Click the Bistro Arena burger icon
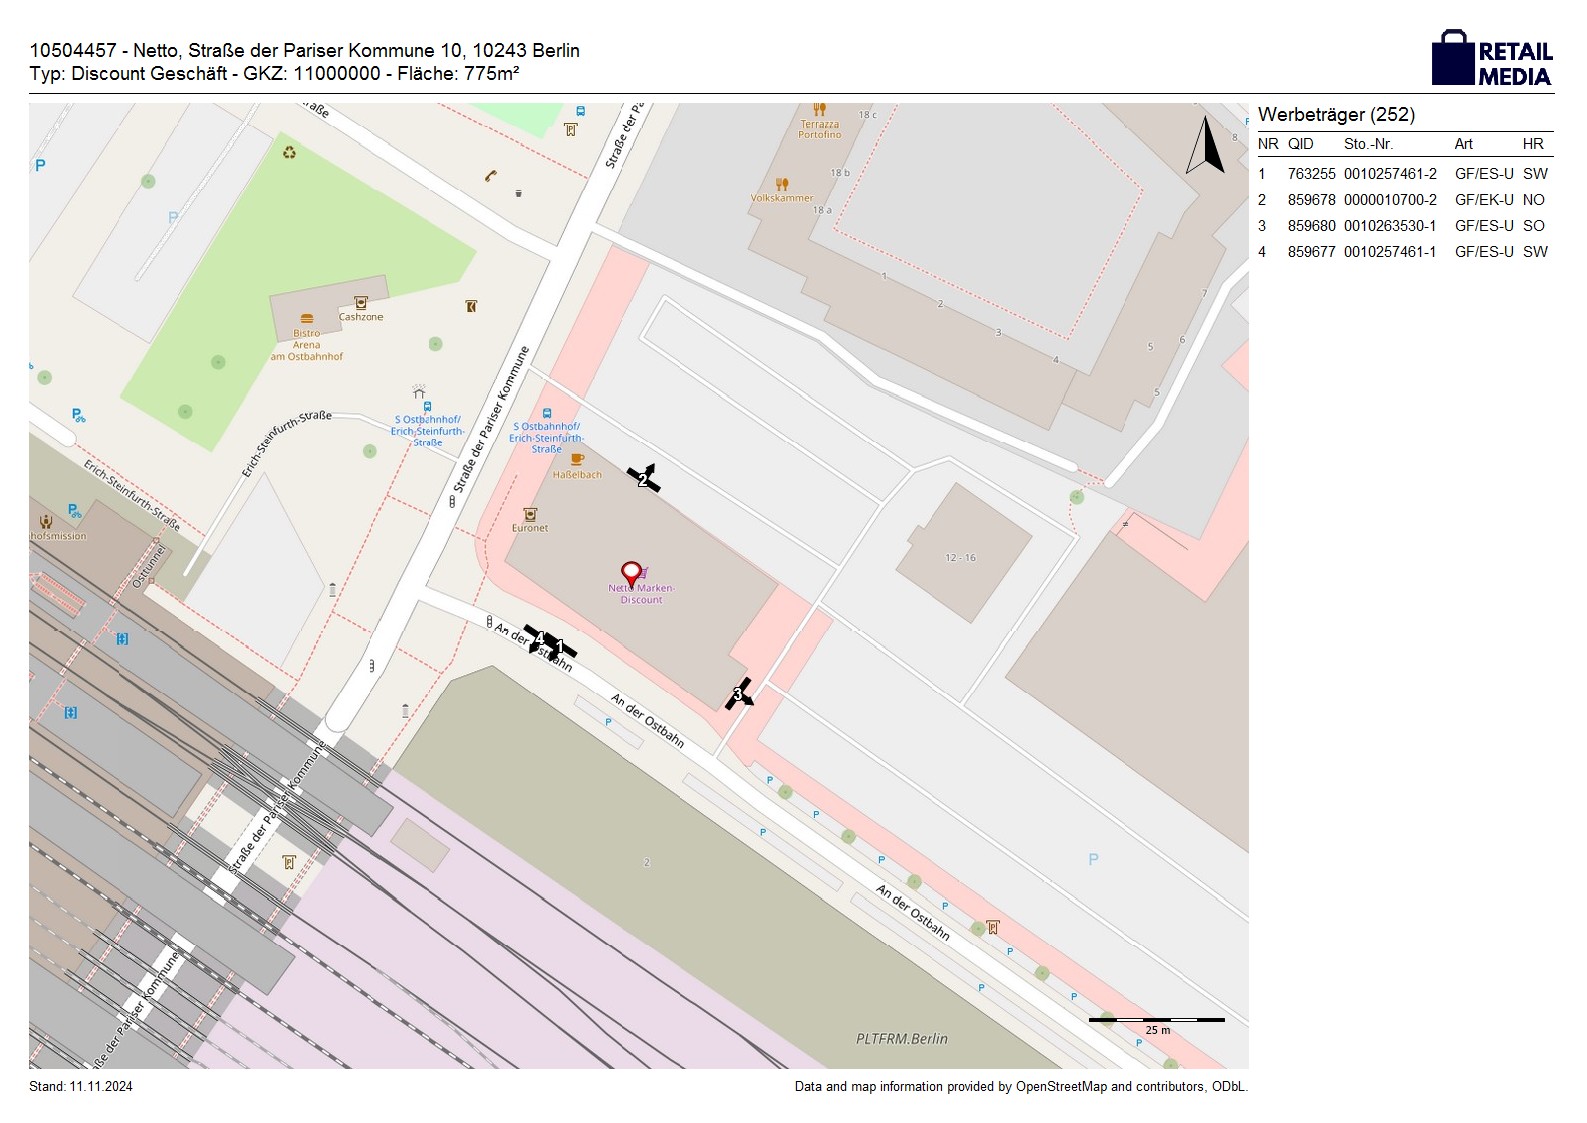This screenshot has height=1123, width=1587. click(x=307, y=319)
